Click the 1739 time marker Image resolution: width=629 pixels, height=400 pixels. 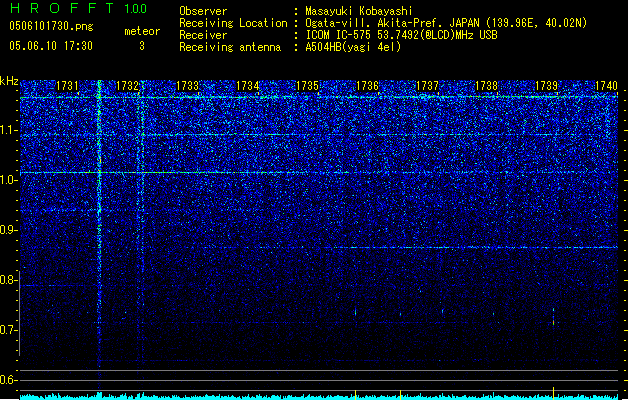tap(546, 86)
